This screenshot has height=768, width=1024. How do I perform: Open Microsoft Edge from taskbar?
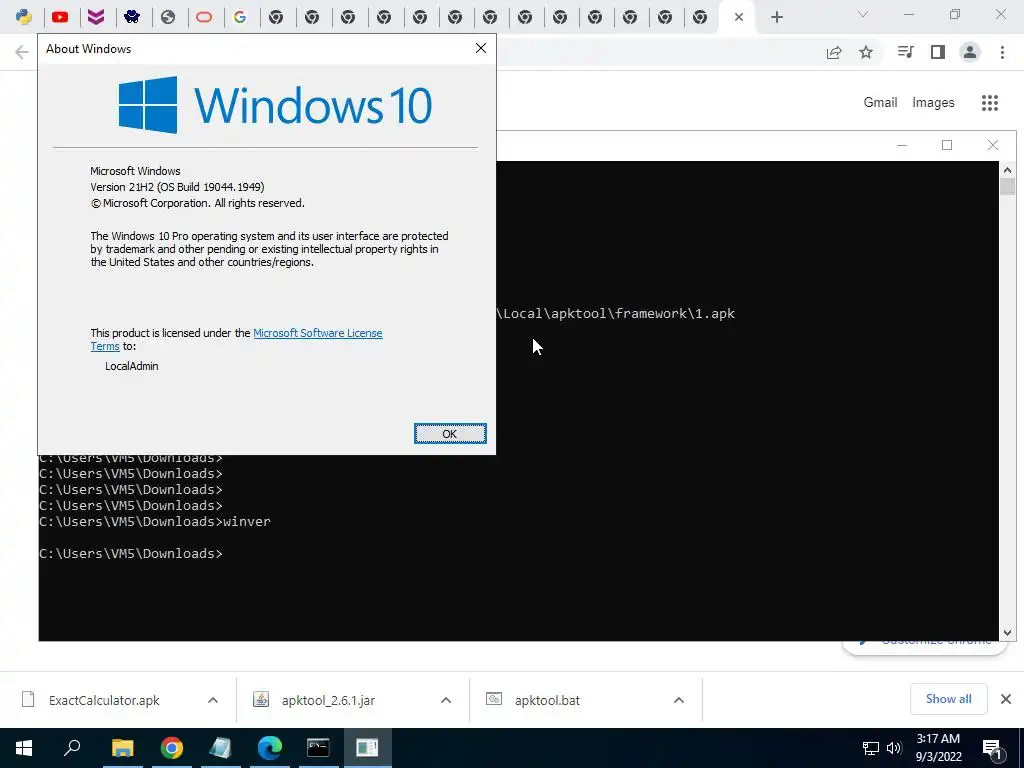(x=270, y=748)
